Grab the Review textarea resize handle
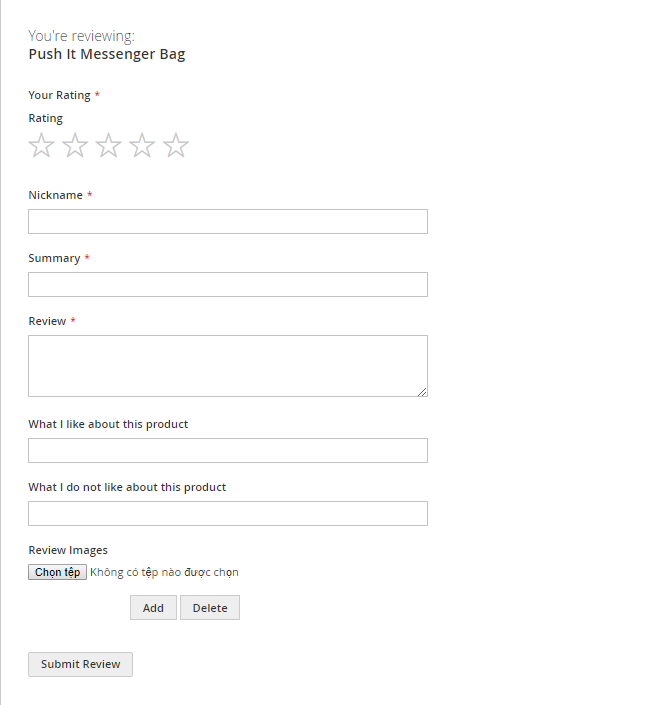 point(422,392)
